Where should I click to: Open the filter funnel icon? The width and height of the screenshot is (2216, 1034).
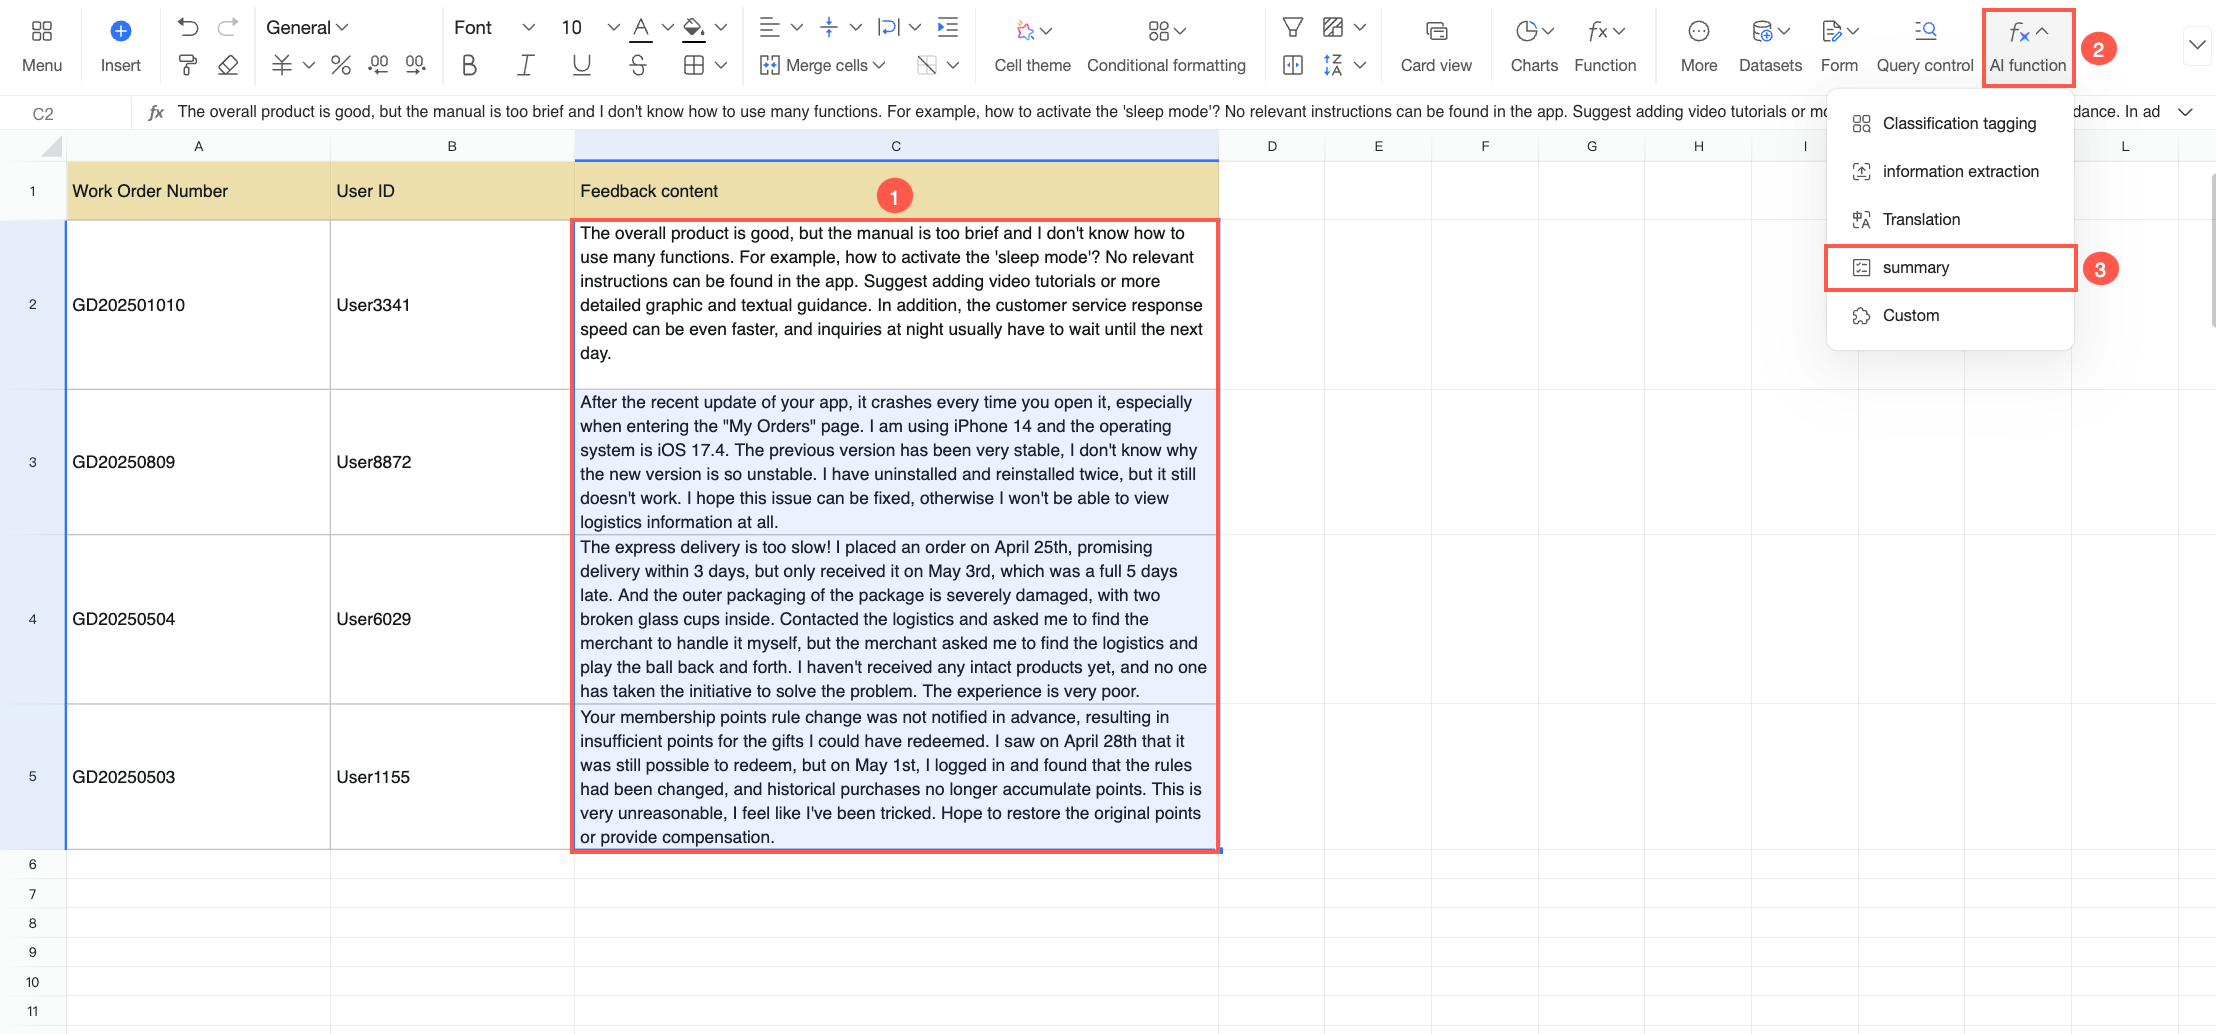point(1293,28)
